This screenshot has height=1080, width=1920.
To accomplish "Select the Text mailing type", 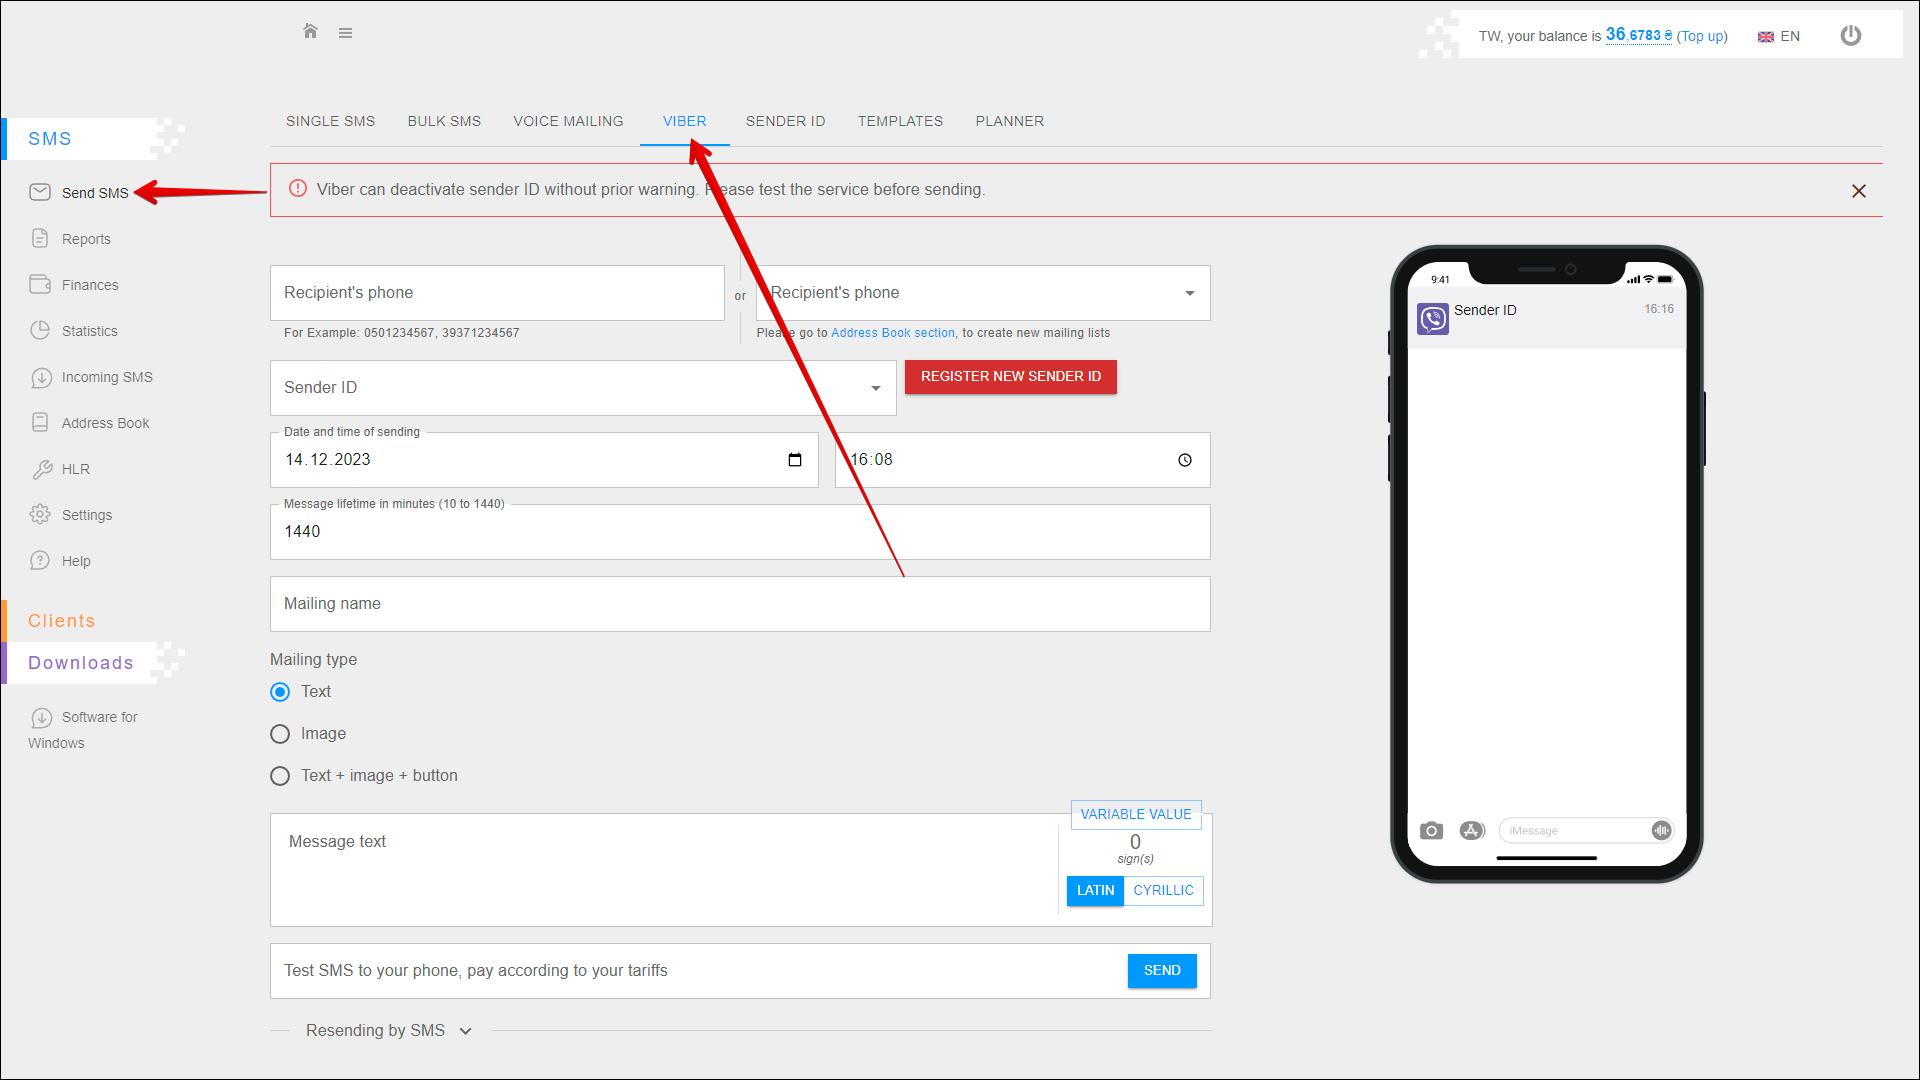I will pos(280,692).
